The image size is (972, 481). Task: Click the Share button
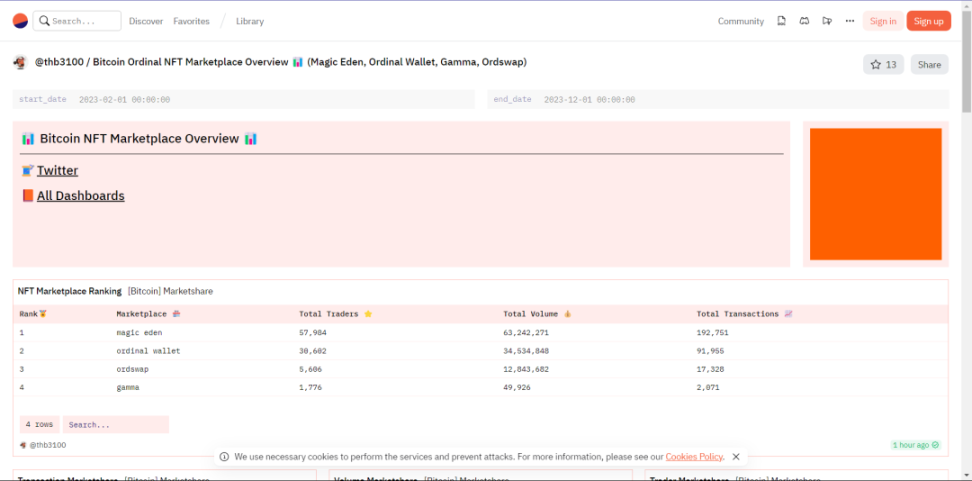pos(929,64)
